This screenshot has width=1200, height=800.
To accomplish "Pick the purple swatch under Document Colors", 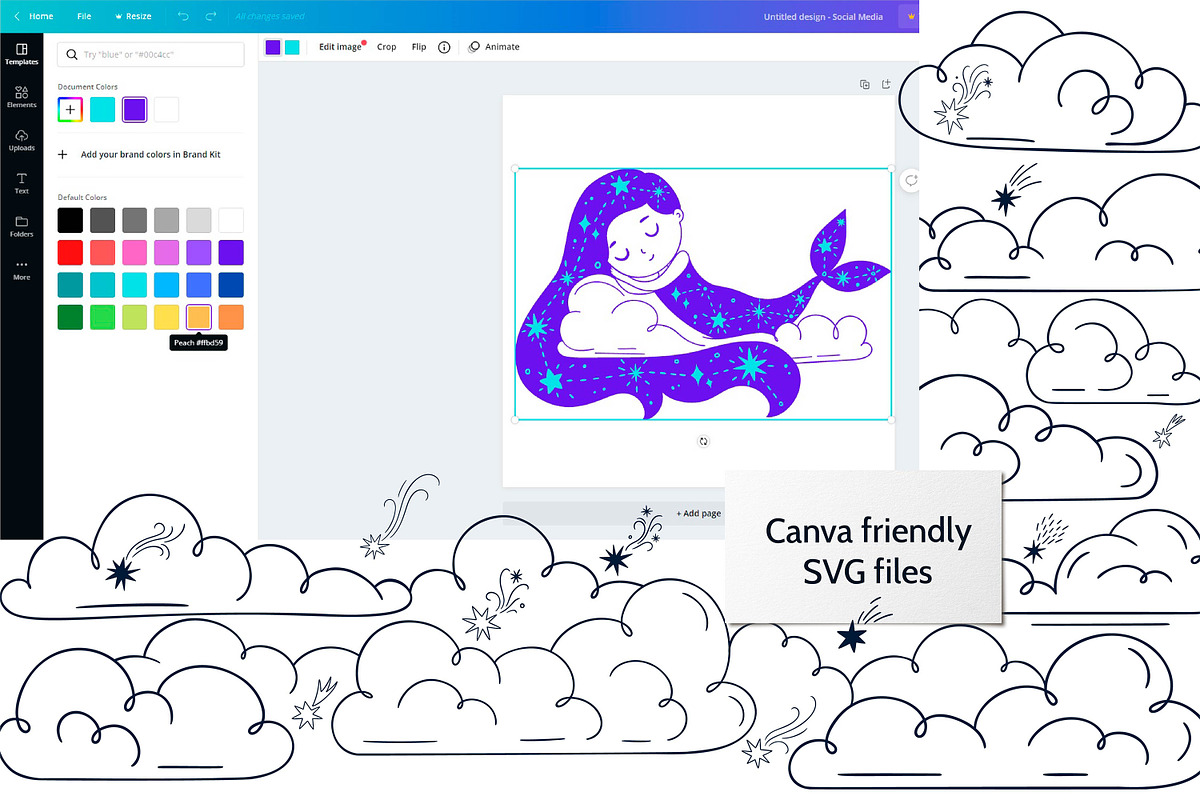I will tap(135, 110).
